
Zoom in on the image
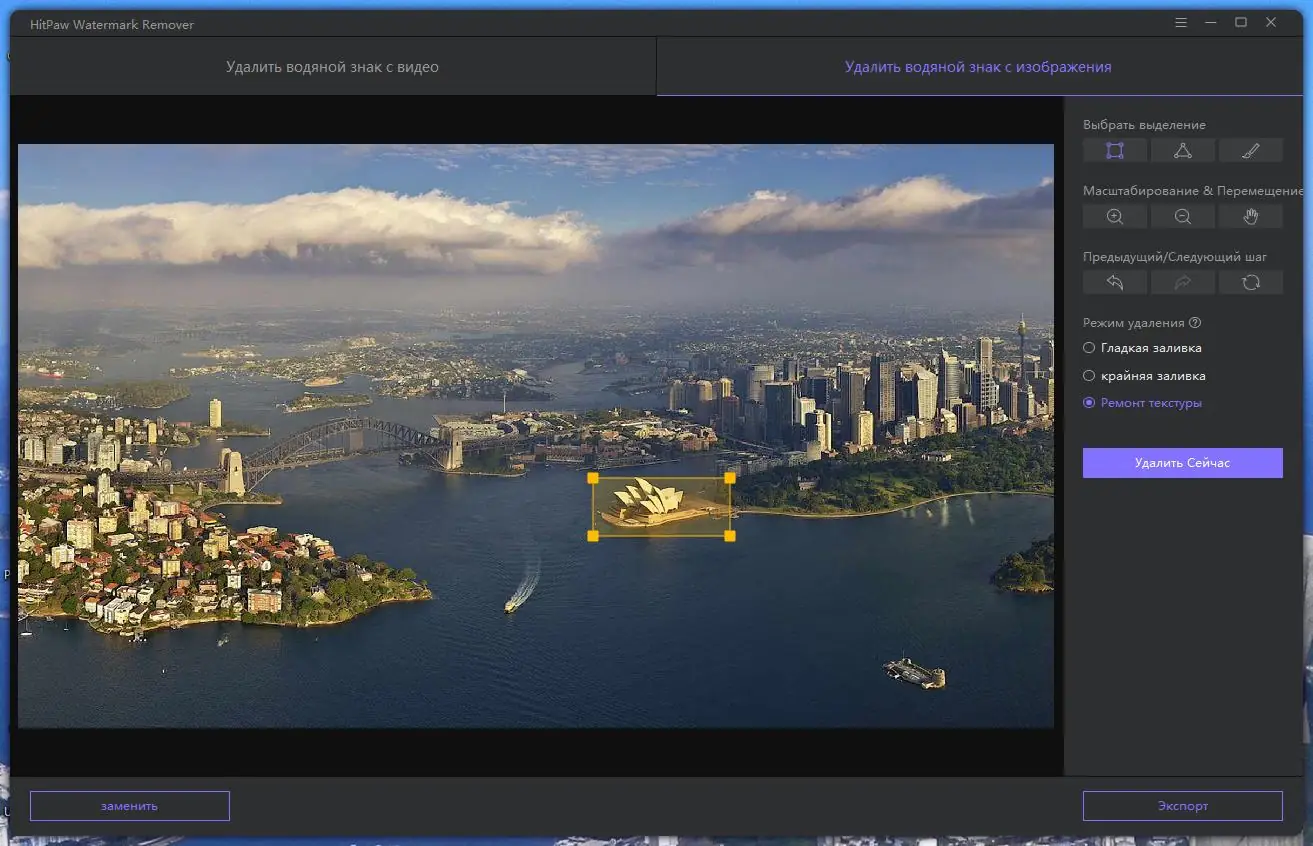1115,216
